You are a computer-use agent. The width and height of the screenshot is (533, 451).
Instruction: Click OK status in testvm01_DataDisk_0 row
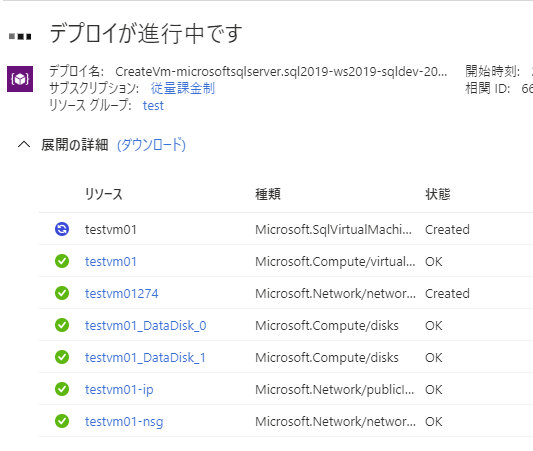coord(434,326)
